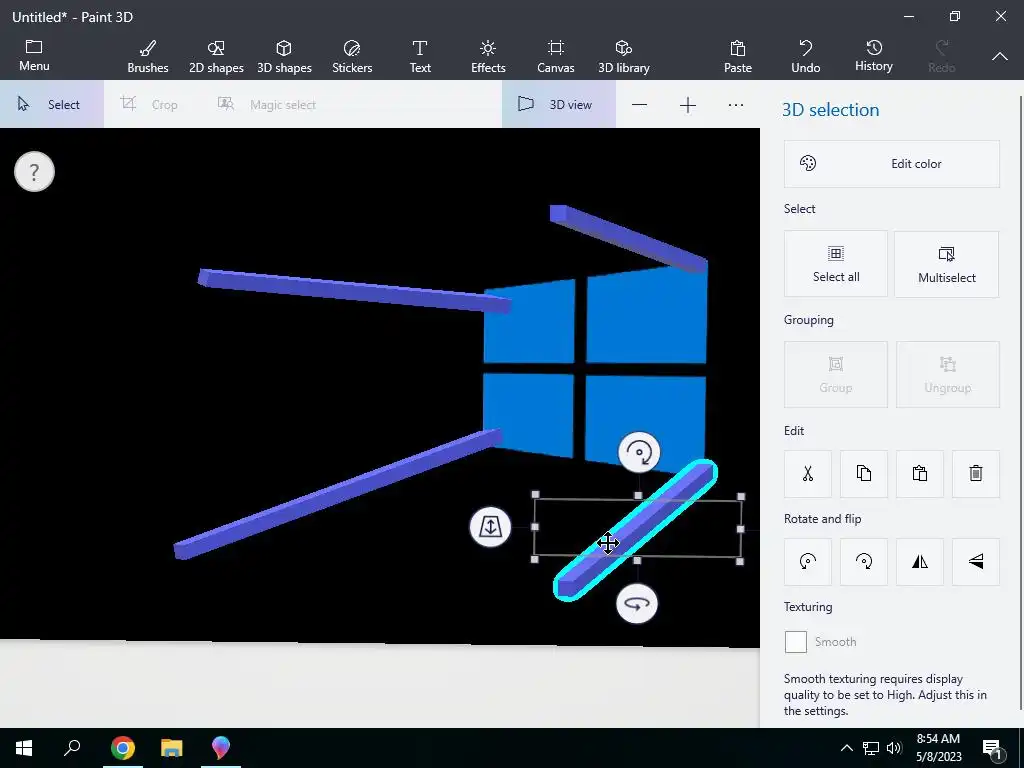
Task: Rotate the selection right
Action: point(864,562)
